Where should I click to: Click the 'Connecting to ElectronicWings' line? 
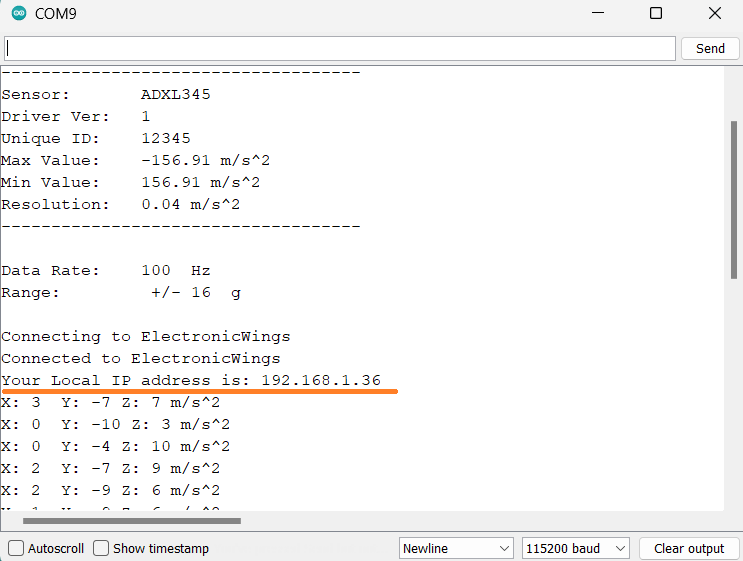[146, 336]
